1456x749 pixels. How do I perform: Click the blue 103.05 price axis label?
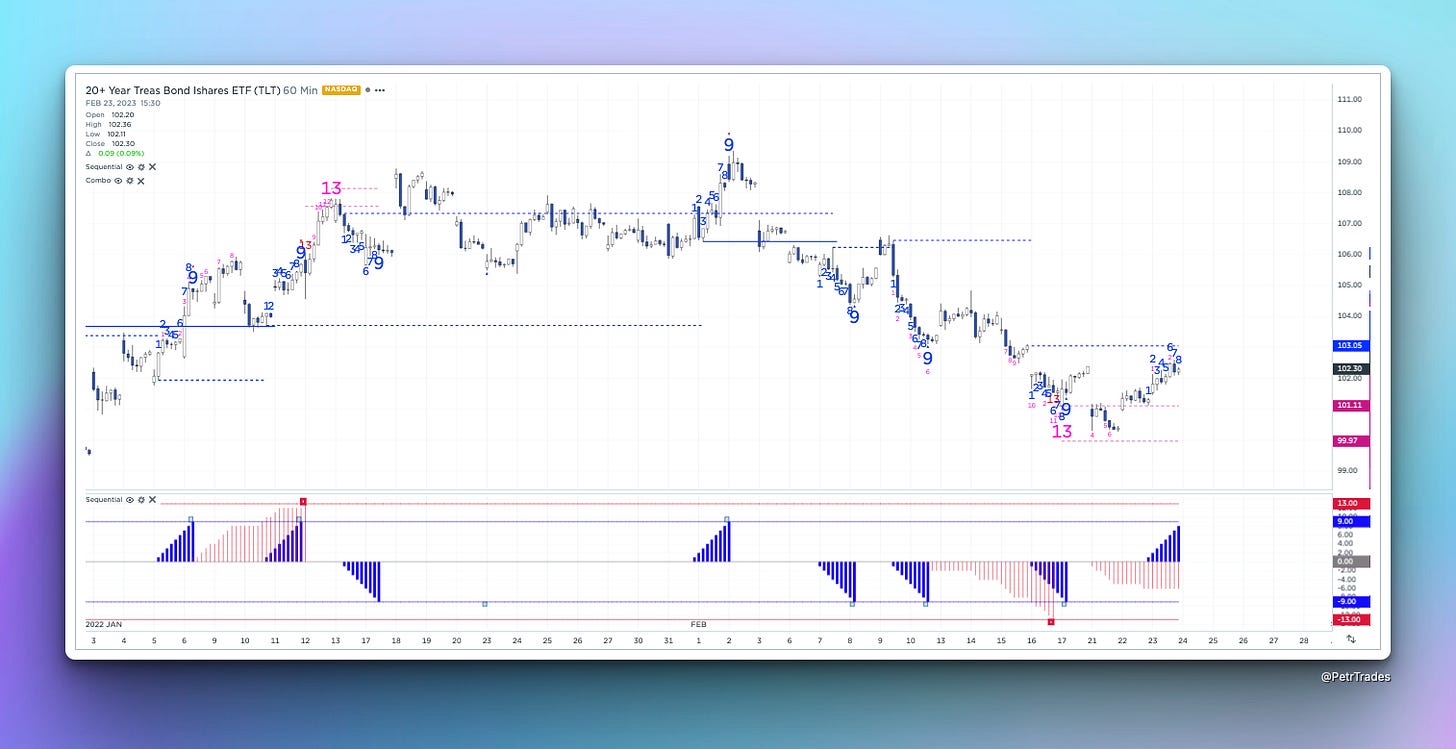tap(1350, 345)
